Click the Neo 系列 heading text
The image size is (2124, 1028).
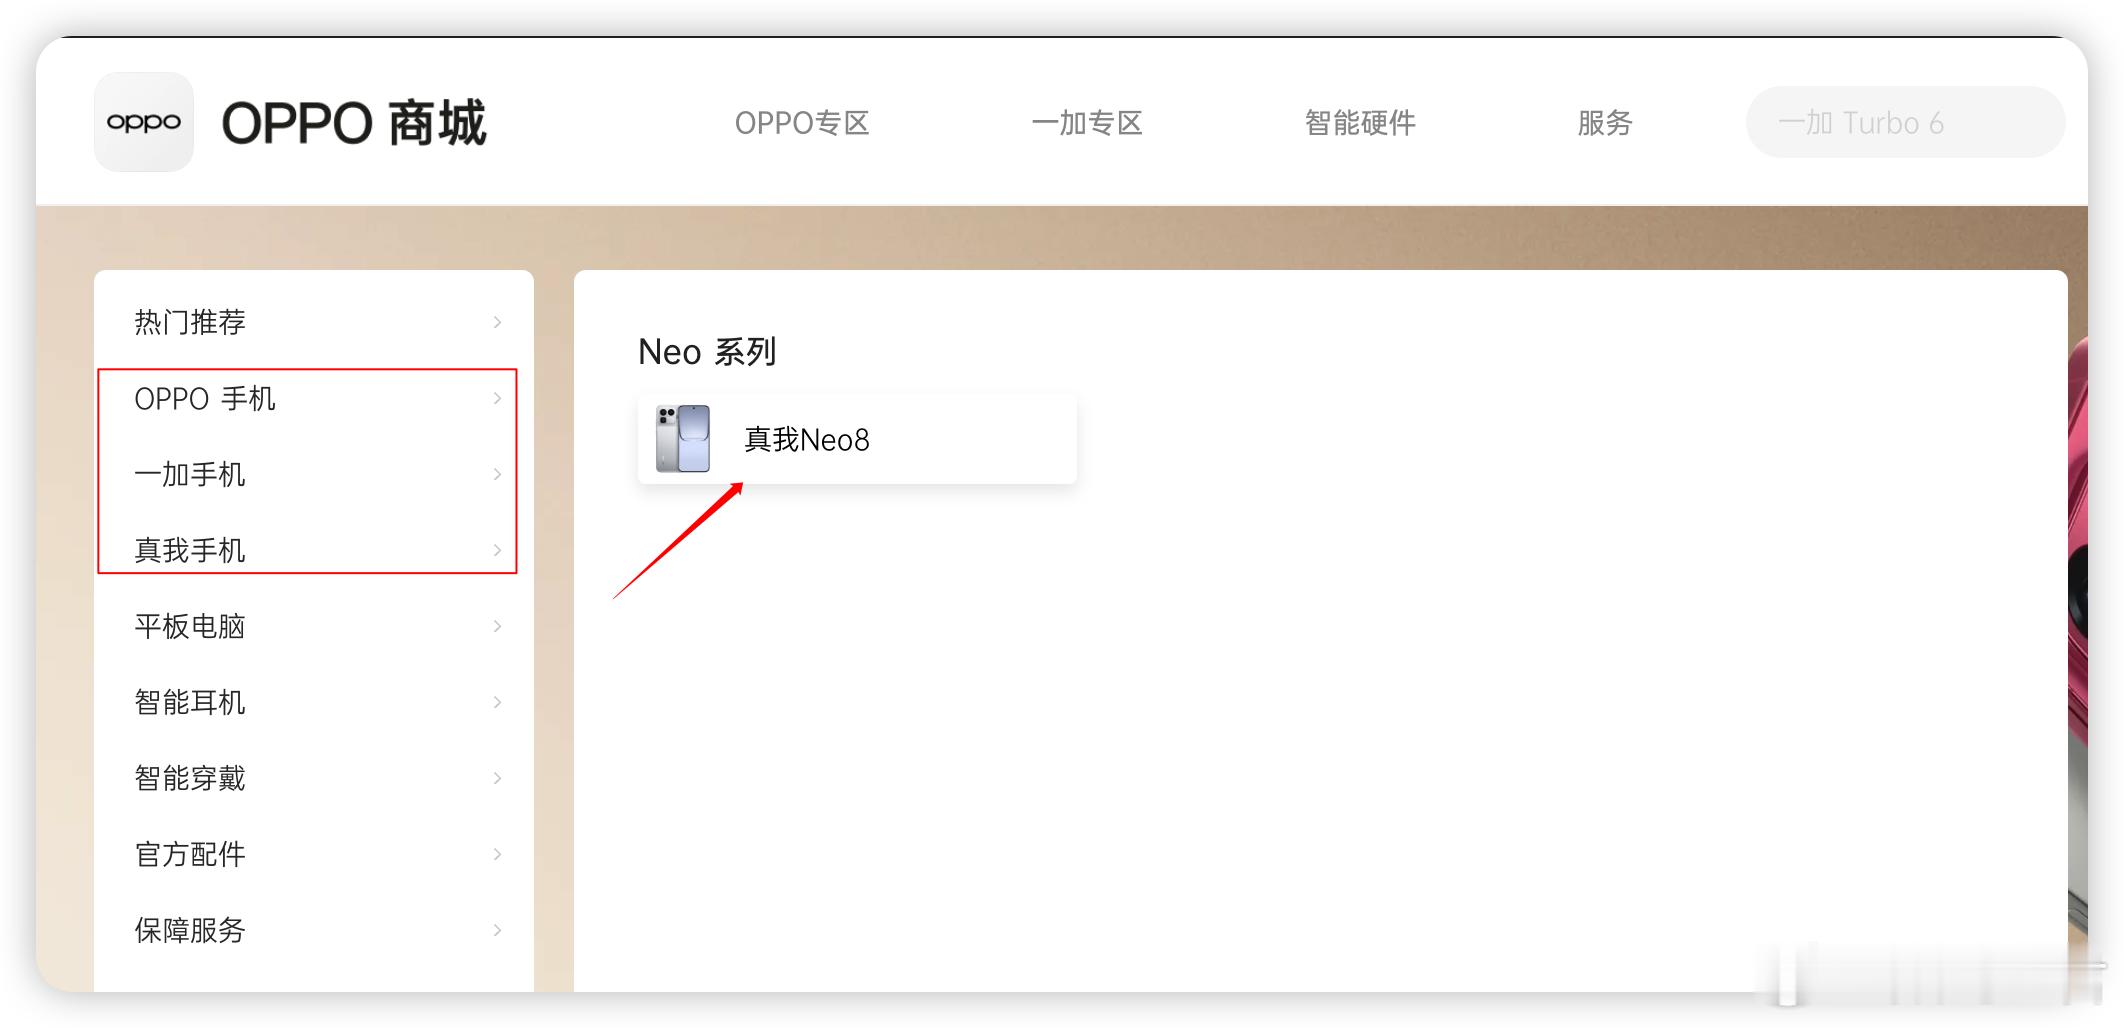pyautogui.click(x=707, y=352)
